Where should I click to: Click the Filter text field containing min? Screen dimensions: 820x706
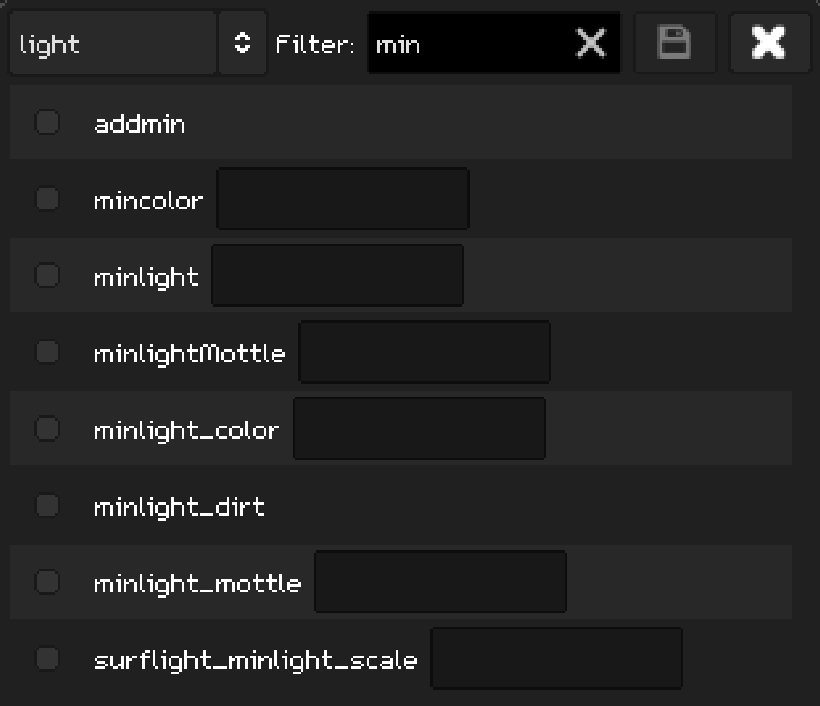click(468, 43)
